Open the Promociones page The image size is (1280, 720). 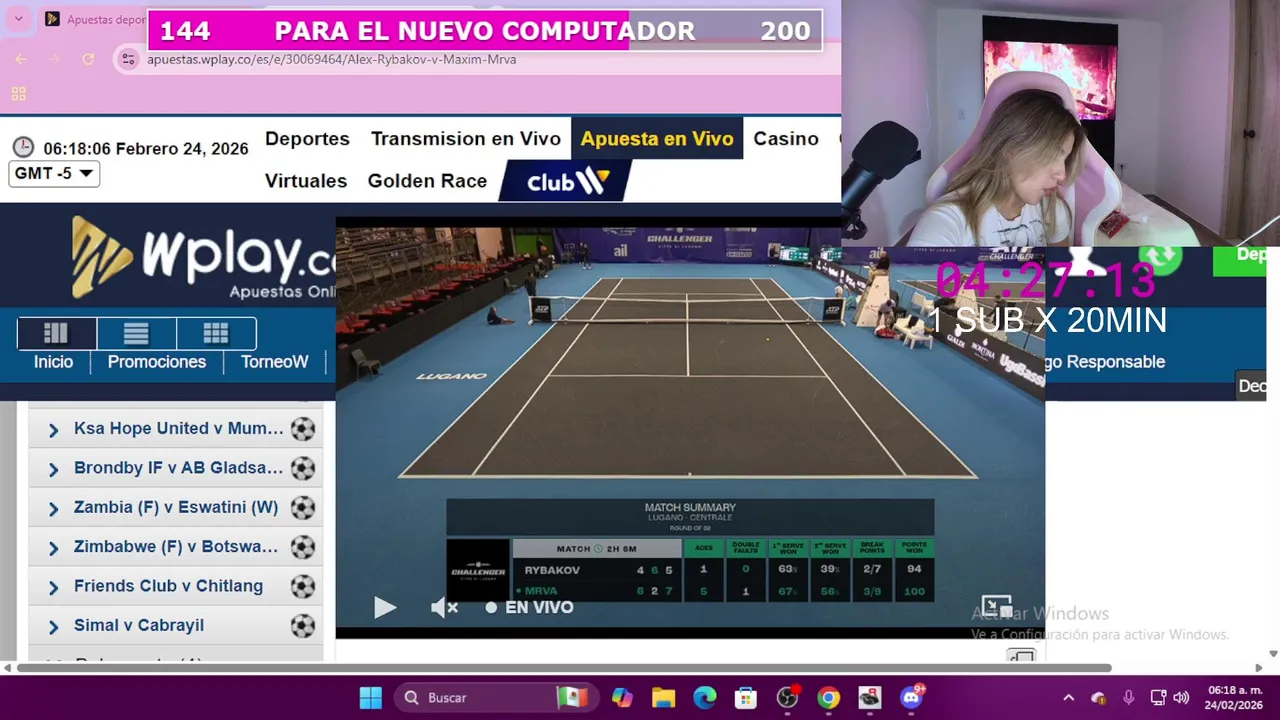coord(157,362)
